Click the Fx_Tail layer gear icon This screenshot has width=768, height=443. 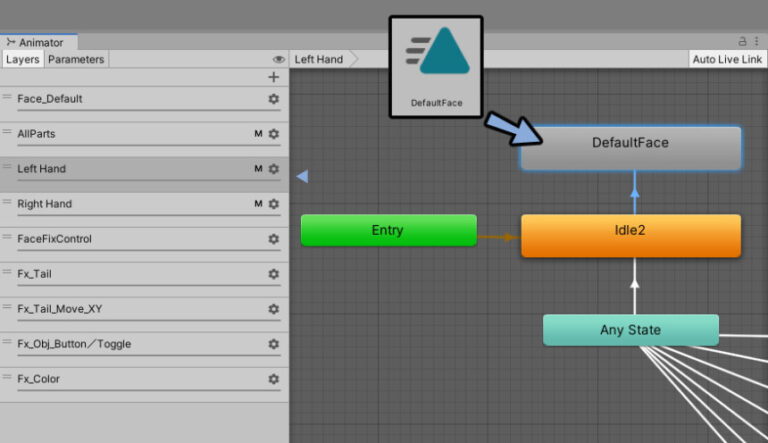pyautogui.click(x=273, y=274)
